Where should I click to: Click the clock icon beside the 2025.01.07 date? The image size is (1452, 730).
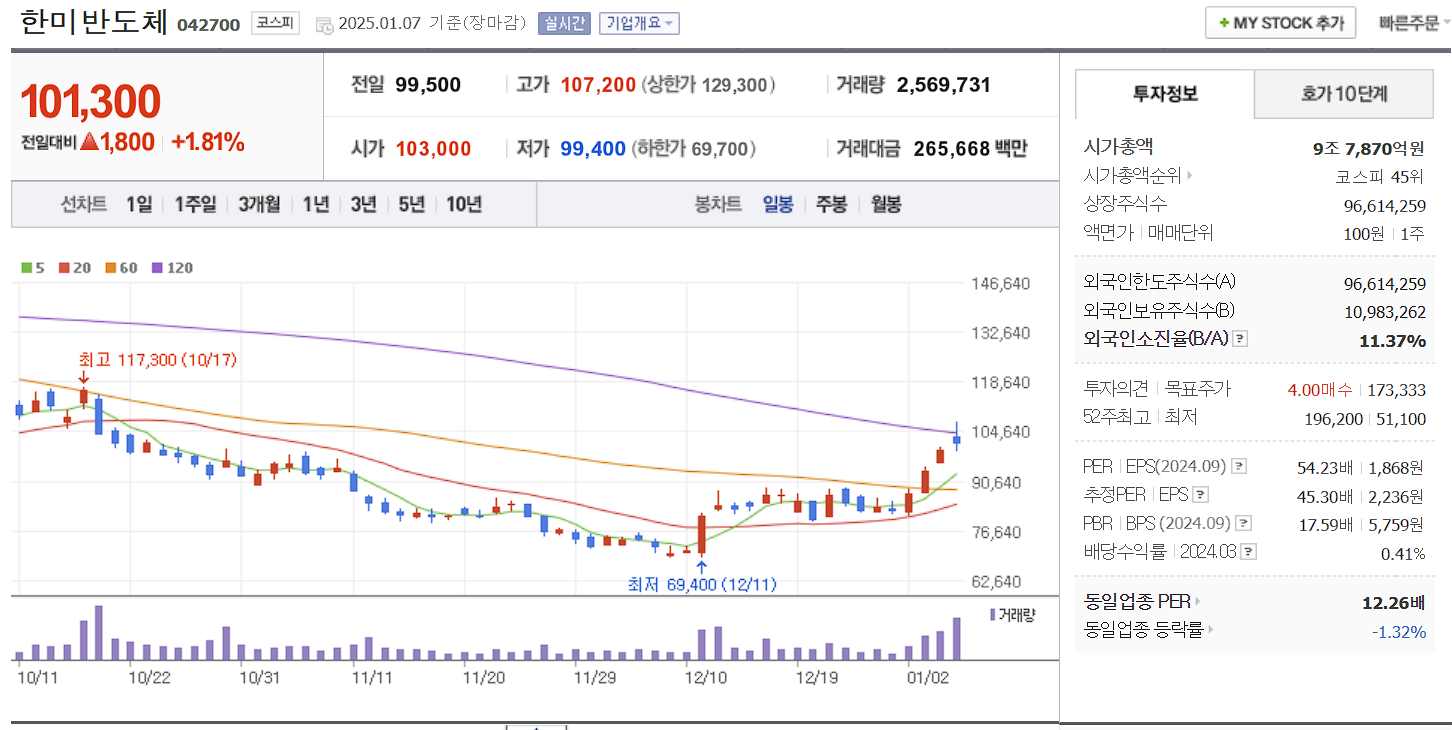click(x=322, y=22)
